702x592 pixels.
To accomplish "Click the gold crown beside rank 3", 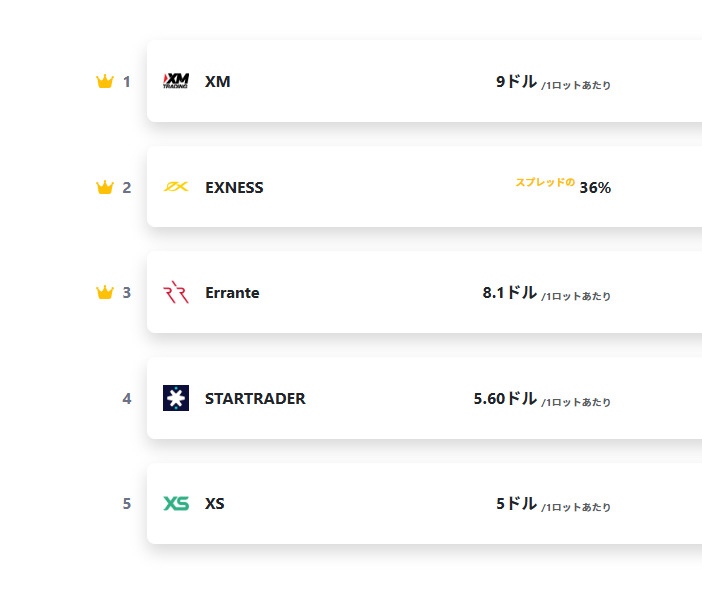I will 105,292.
